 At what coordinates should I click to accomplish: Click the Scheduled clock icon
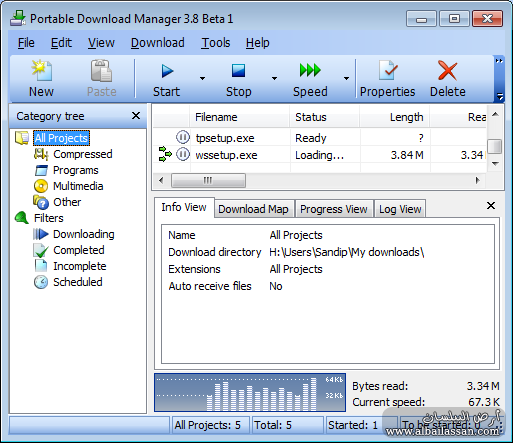(41, 282)
